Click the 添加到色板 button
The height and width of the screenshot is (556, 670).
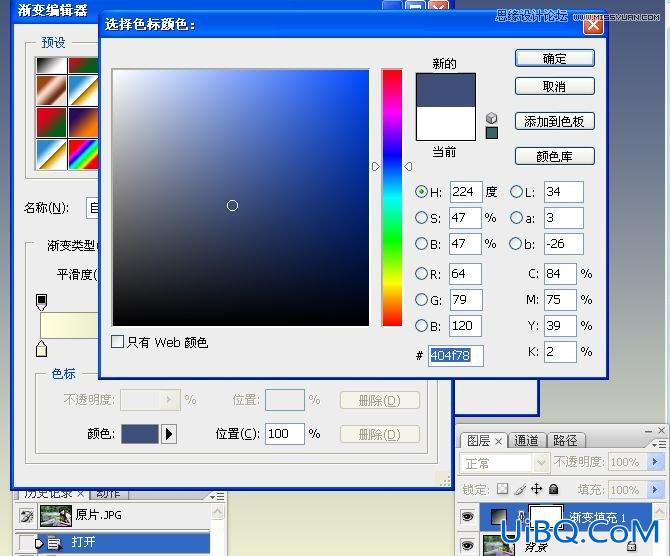click(555, 121)
